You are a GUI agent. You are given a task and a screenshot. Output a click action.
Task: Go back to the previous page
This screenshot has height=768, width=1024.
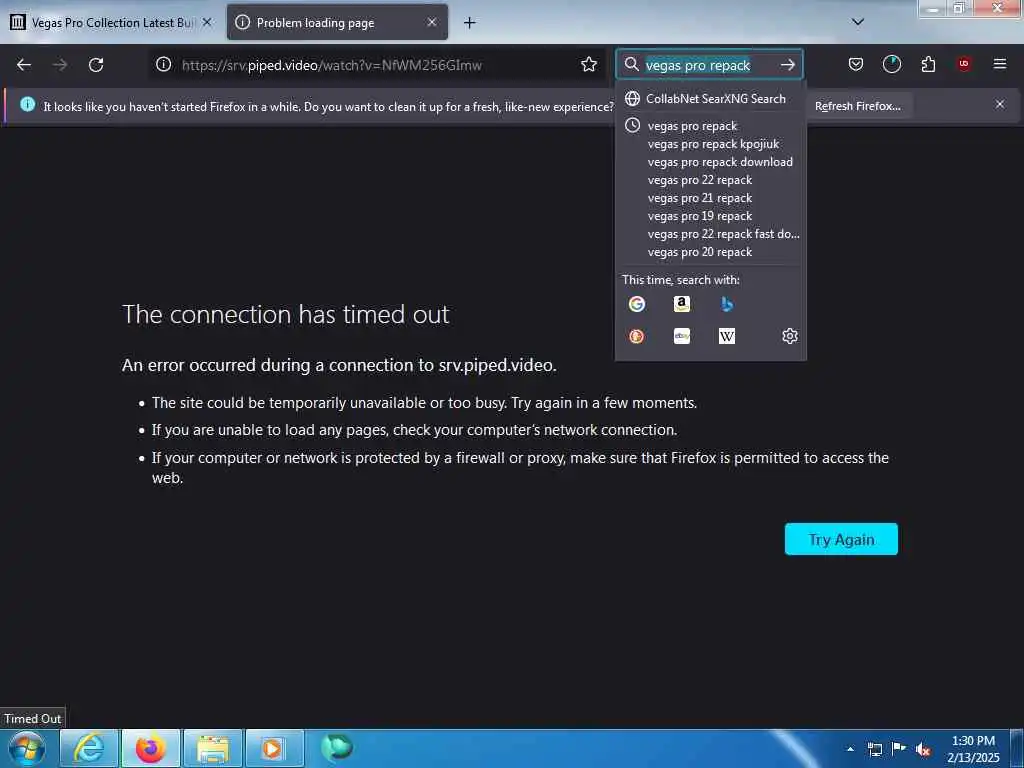pos(24,65)
